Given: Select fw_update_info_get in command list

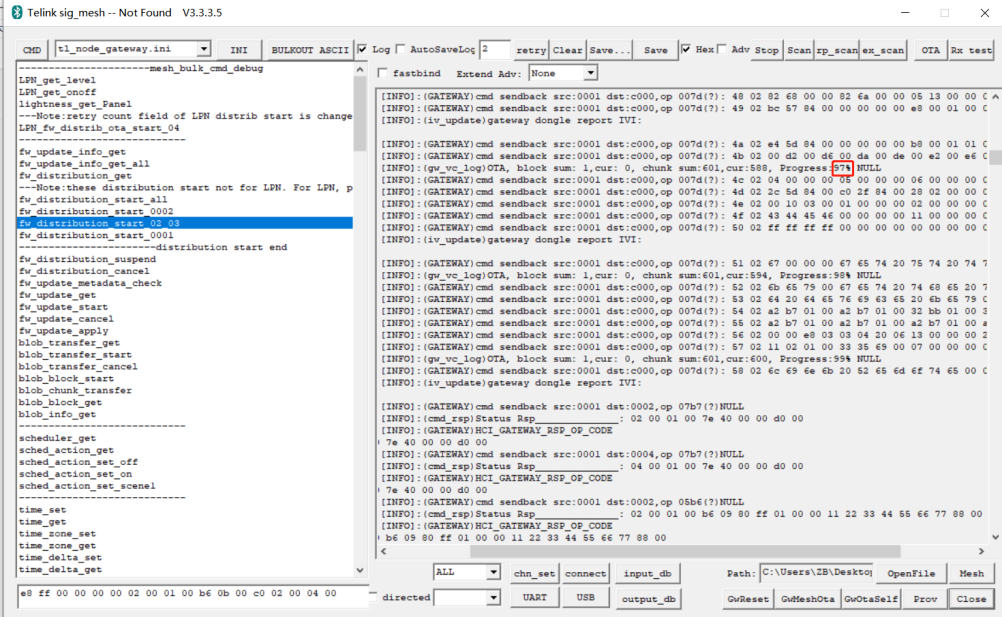Looking at the screenshot, I should click(x=72, y=151).
